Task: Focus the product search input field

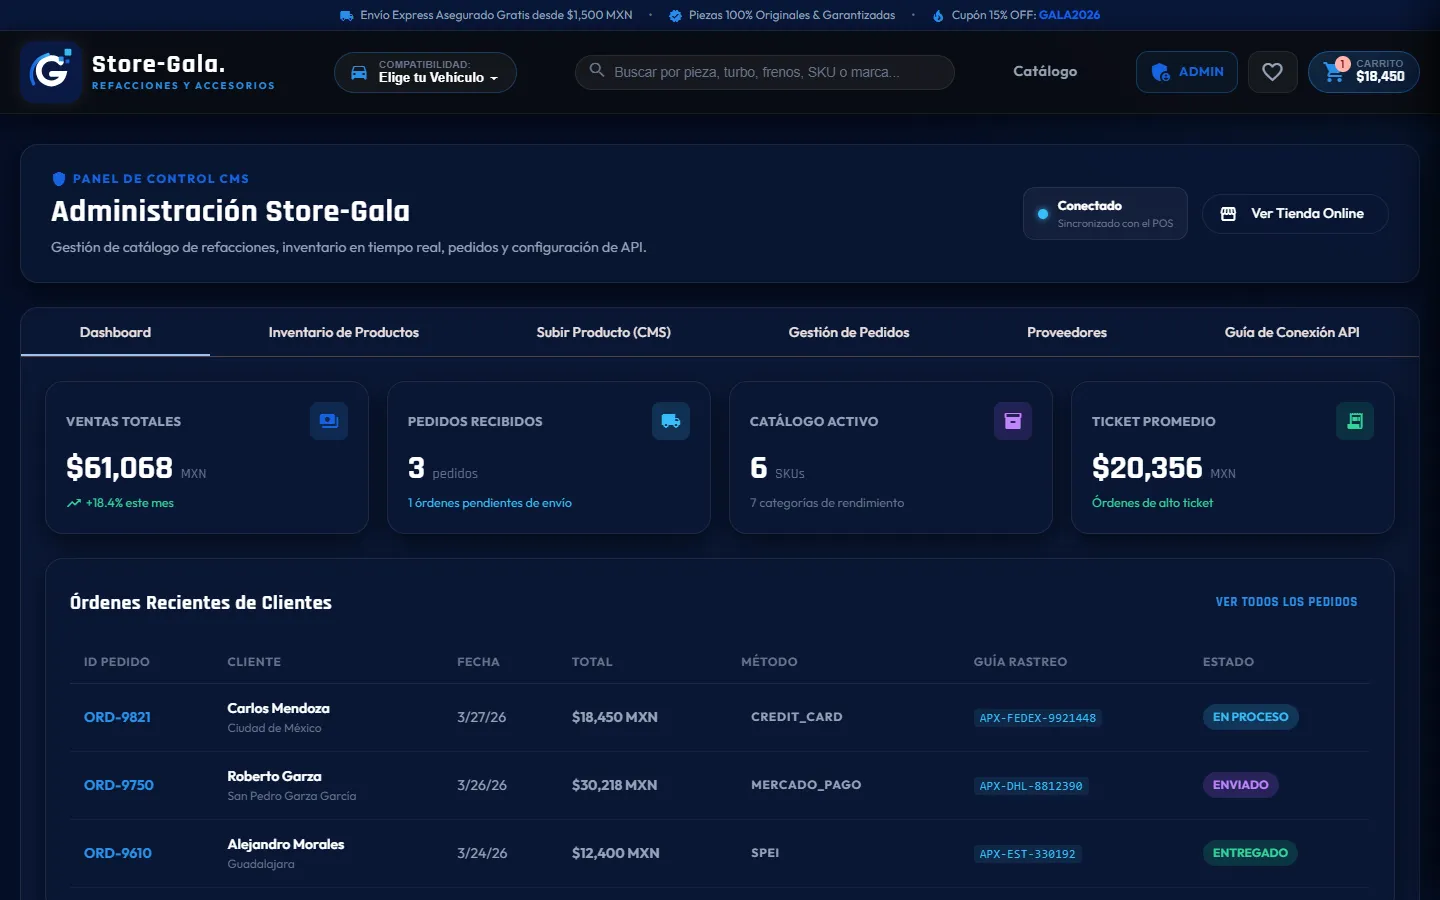Action: [x=765, y=72]
